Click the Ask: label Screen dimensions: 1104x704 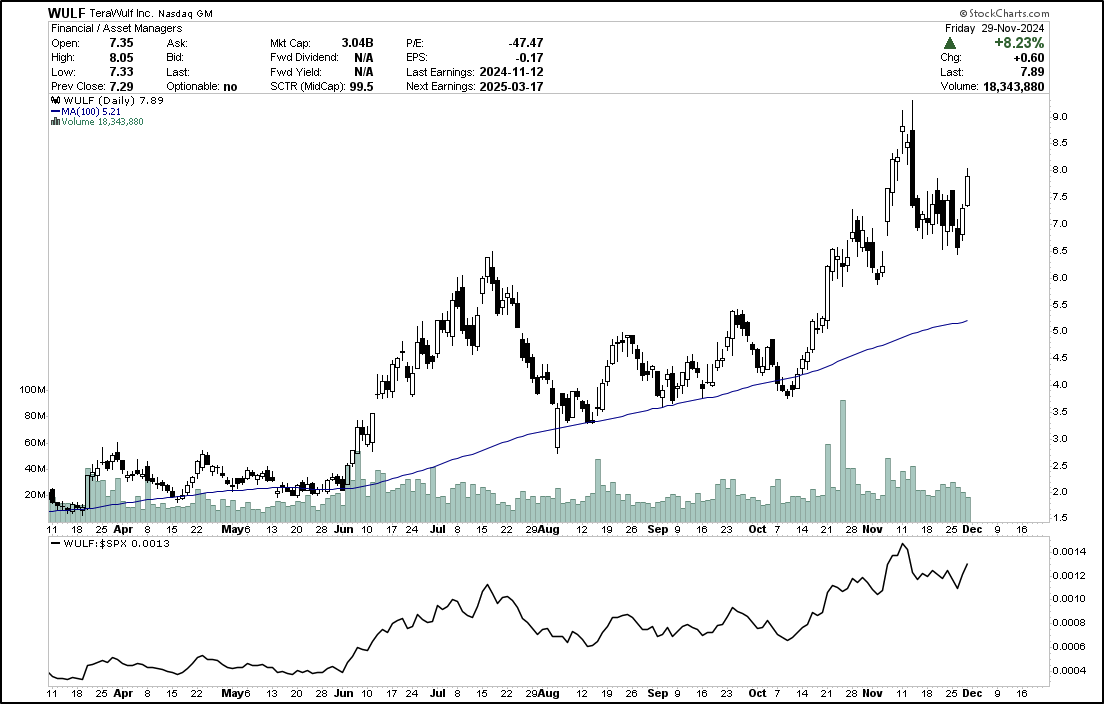(177, 43)
